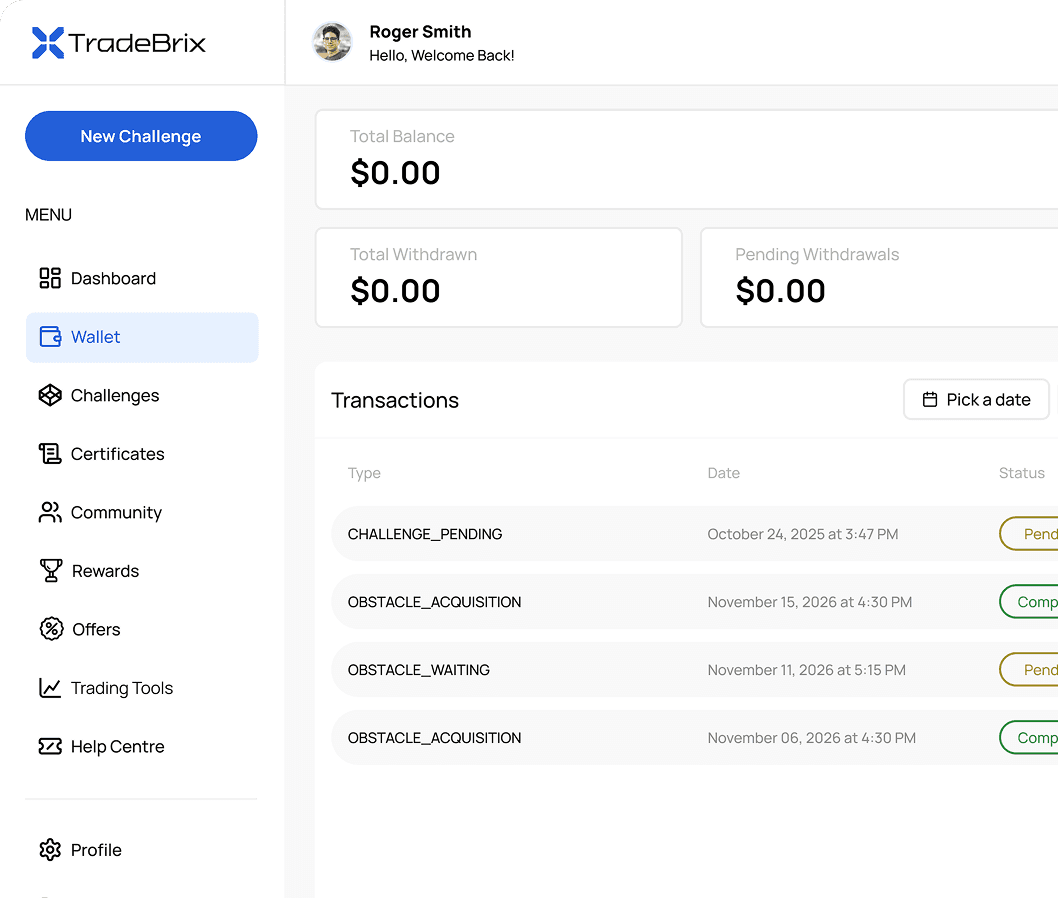The height and width of the screenshot is (898, 1058).
Task: Open the Community menu item
Action: [116, 513]
